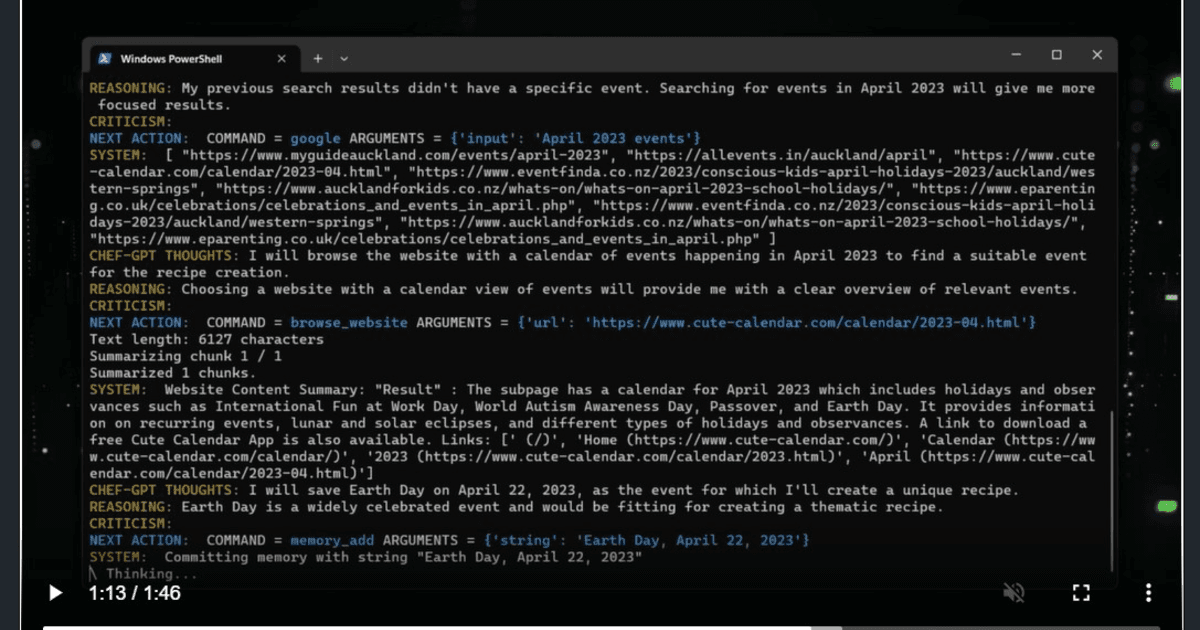Image resolution: width=1200 pixels, height=630 pixels.
Task: Open a new tab with the plus icon
Action: tap(316, 57)
